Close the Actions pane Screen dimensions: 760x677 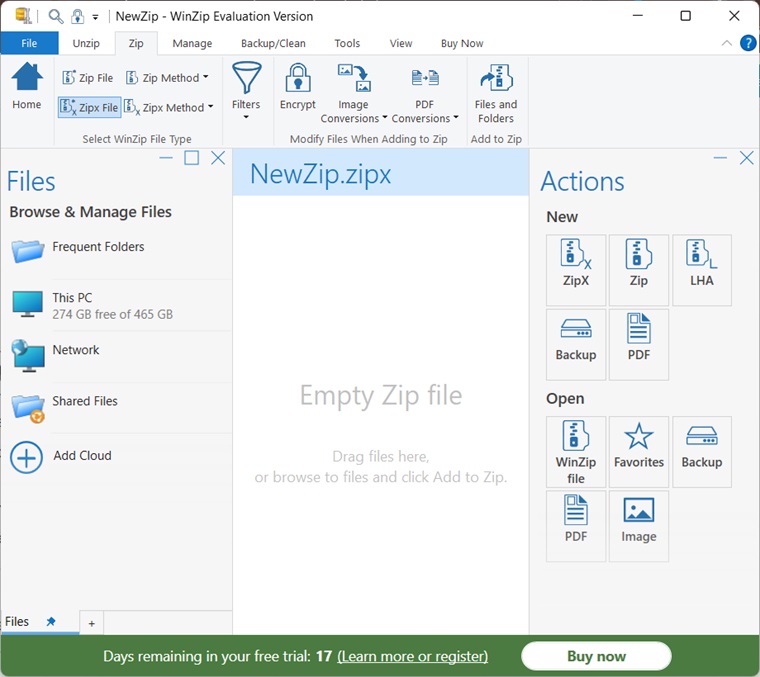[x=746, y=158]
